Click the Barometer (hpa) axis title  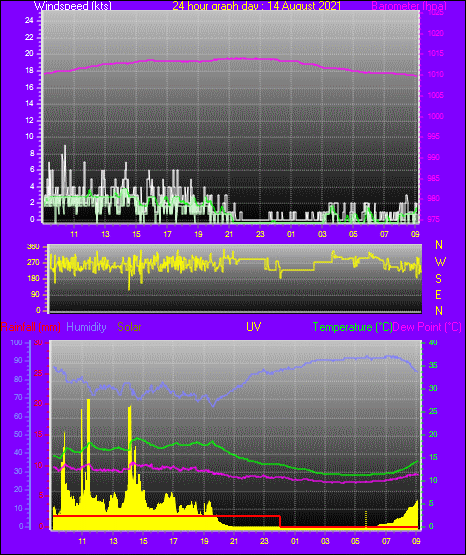click(409, 6)
